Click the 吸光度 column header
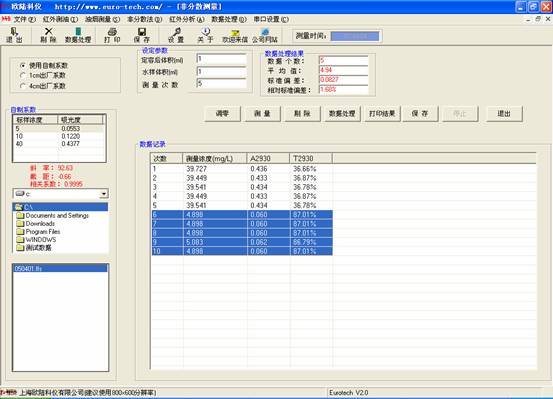Screen dimensions: 553x399 pyautogui.click(x=80, y=120)
